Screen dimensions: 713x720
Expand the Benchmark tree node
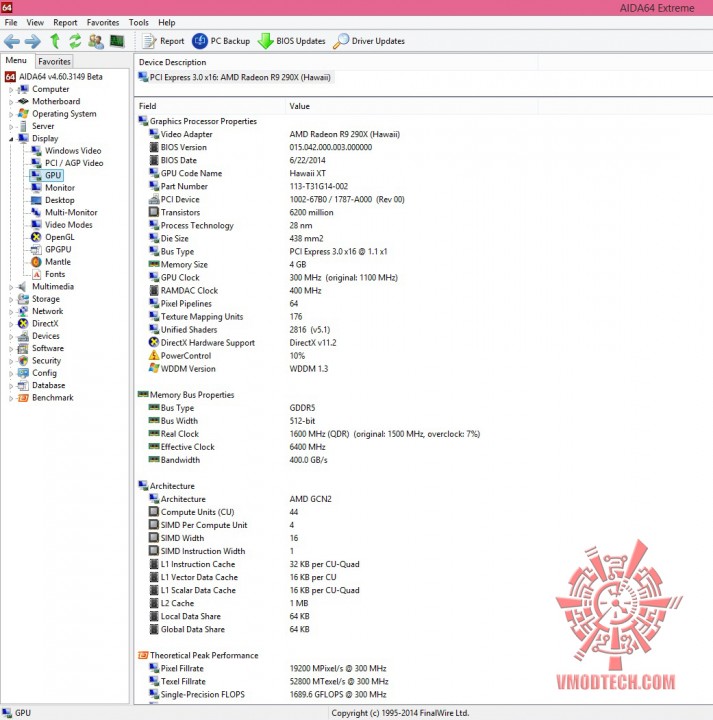tap(11, 398)
